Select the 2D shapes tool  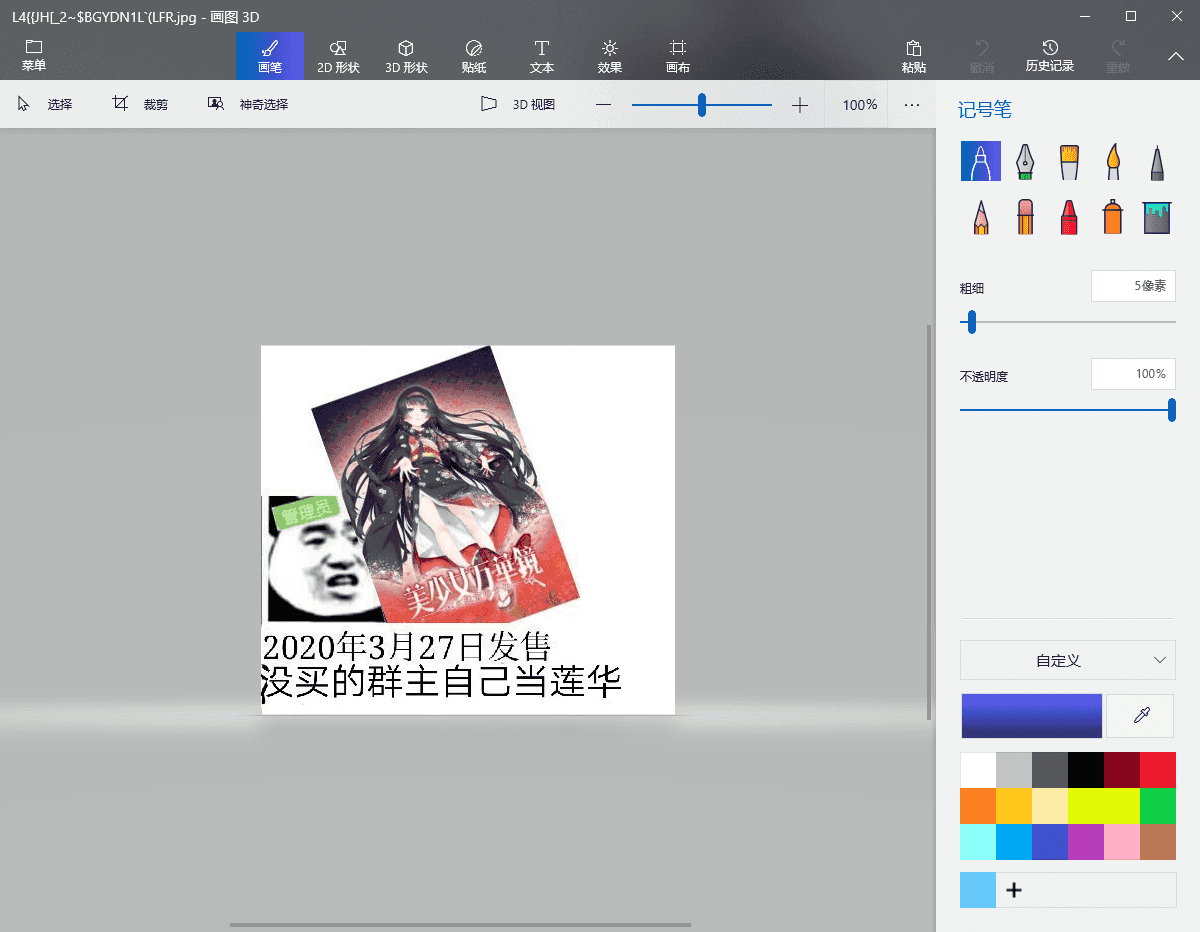point(338,55)
